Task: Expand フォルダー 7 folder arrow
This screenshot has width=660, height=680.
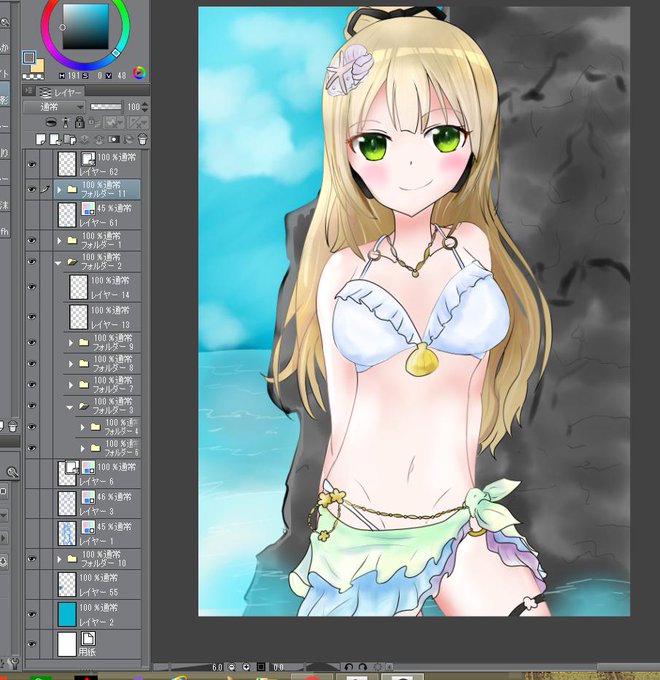Action: (x=71, y=385)
